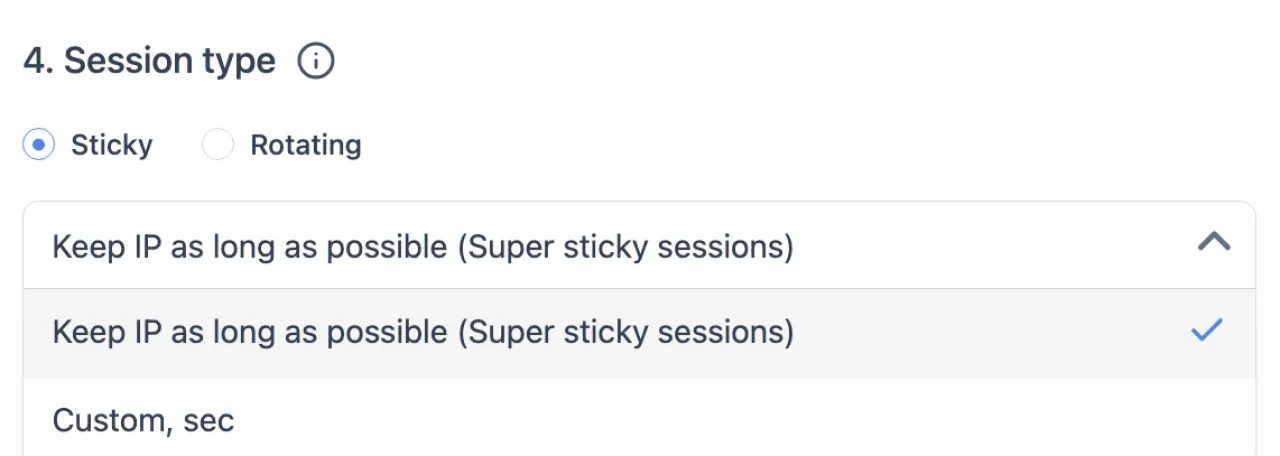Click the info icon beside Session type
Image resolution: width=1280 pixels, height=456 pixels.
click(x=316, y=62)
